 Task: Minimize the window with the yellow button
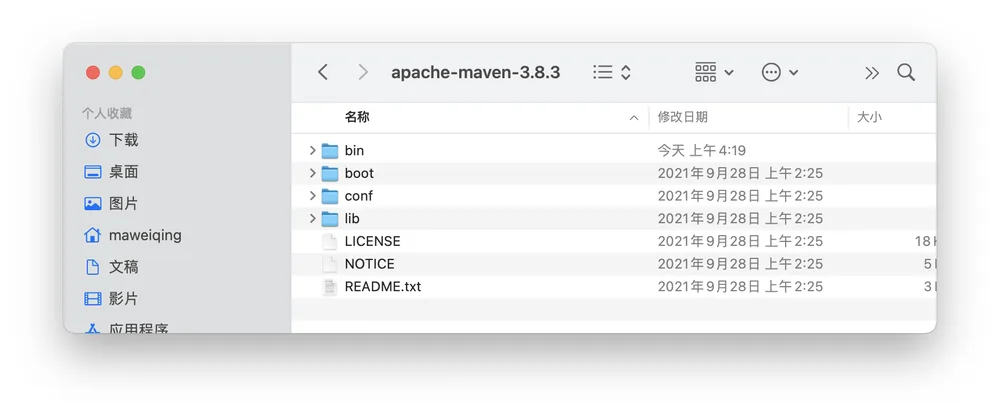[x=115, y=73]
